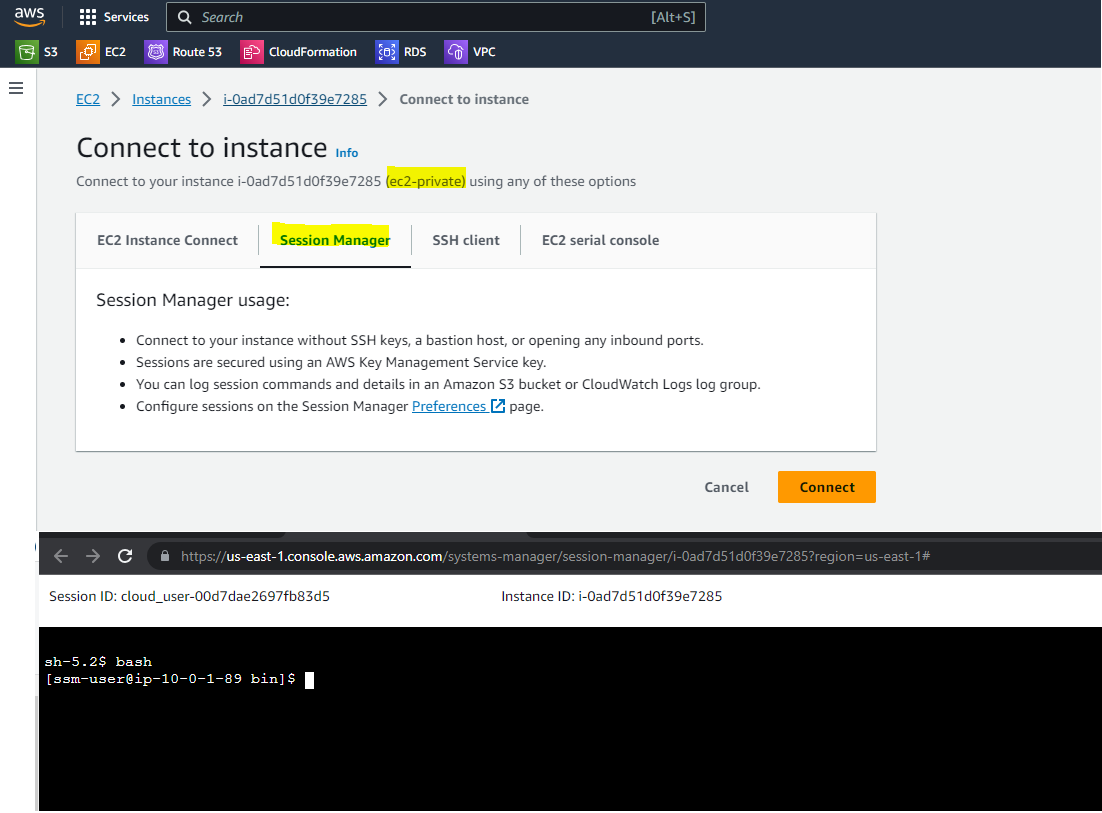Switch to the SSH client tab
Viewport: 1102px width, 813px height.
point(465,240)
